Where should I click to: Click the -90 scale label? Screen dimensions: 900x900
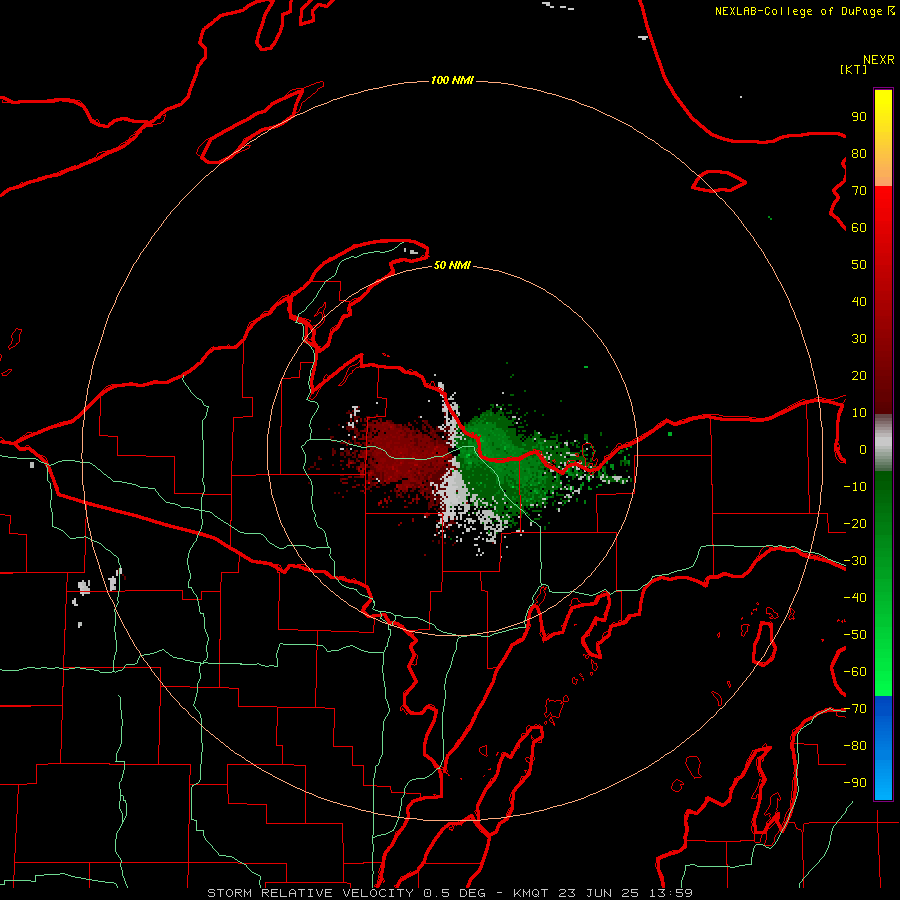pos(855,783)
